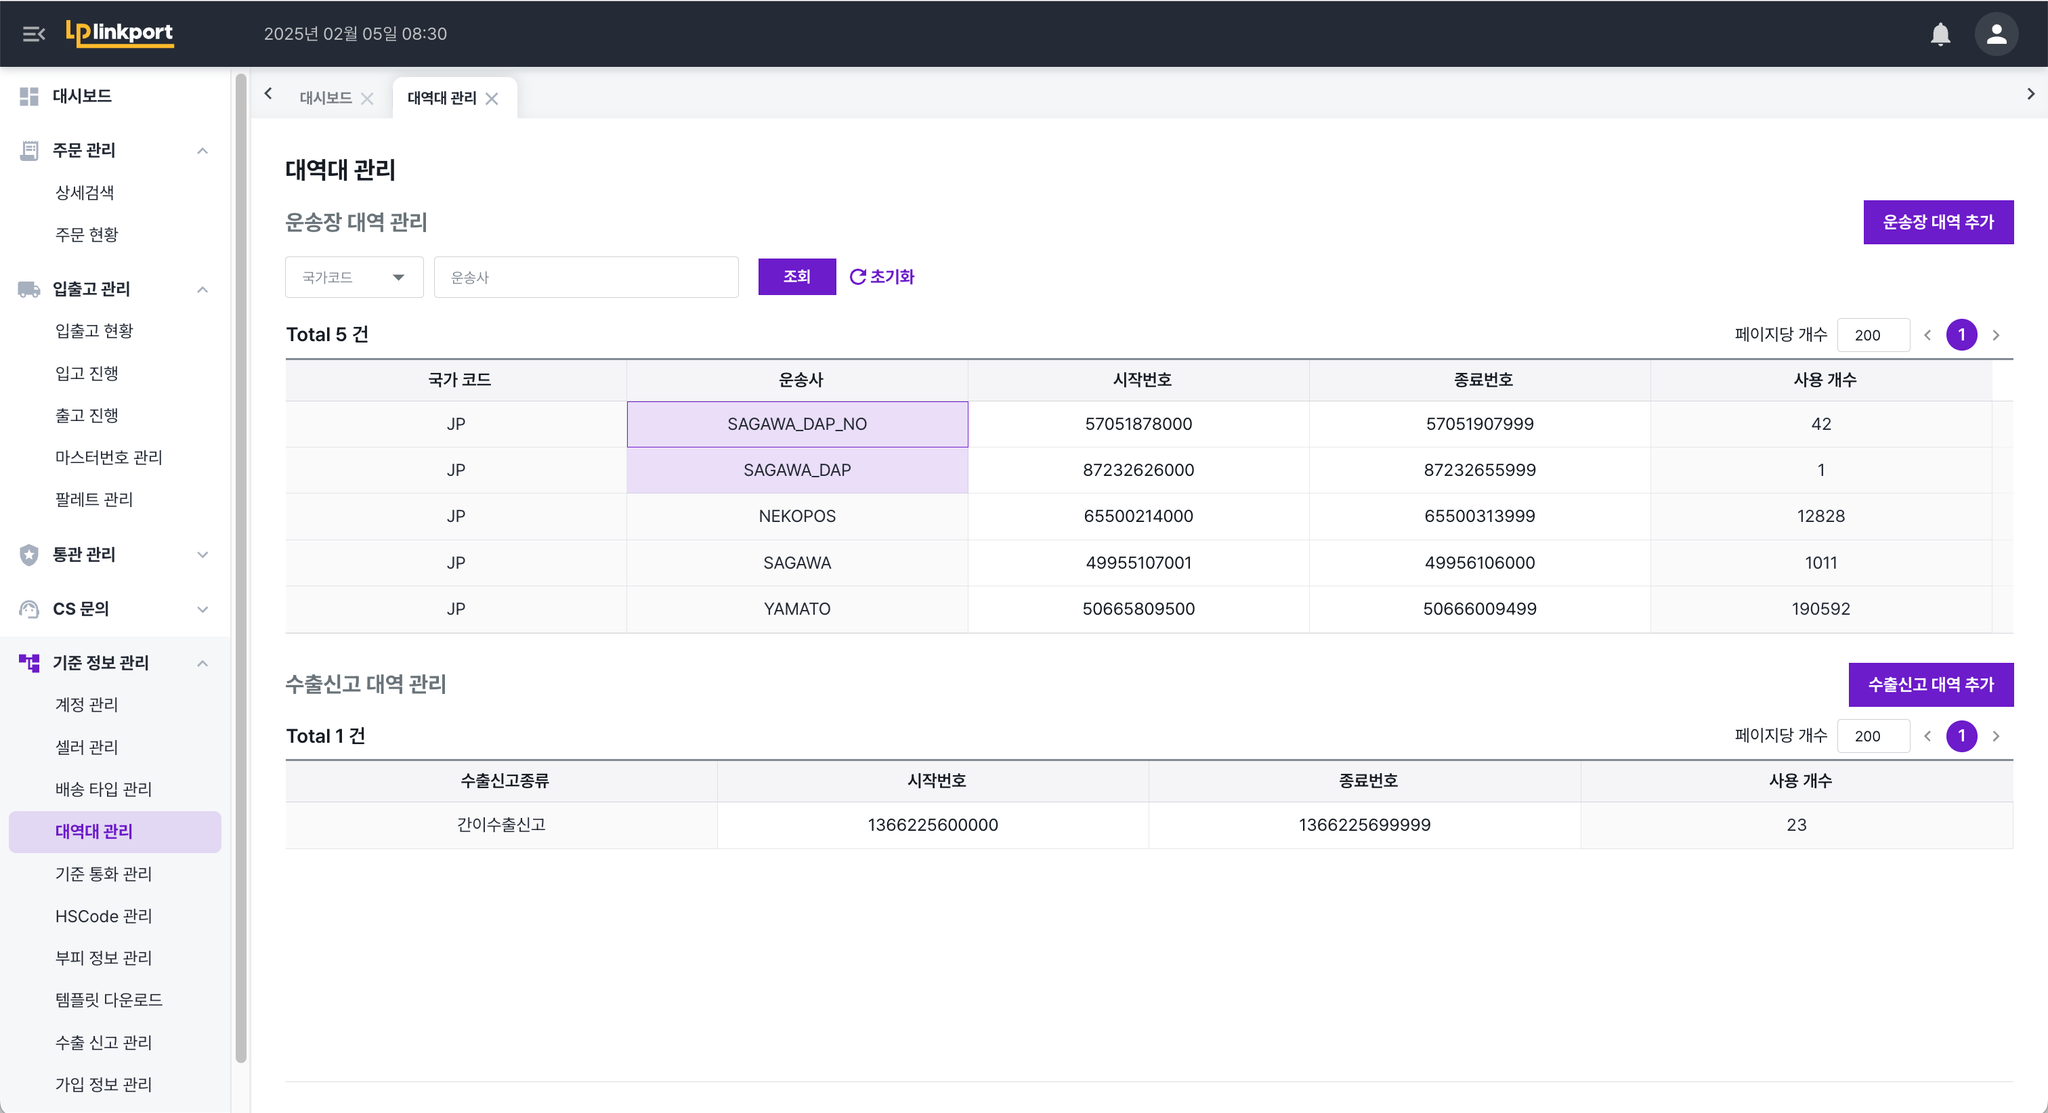
Task: Open 팔레트 관리 in sidebar
Action: tap(94, 499)
